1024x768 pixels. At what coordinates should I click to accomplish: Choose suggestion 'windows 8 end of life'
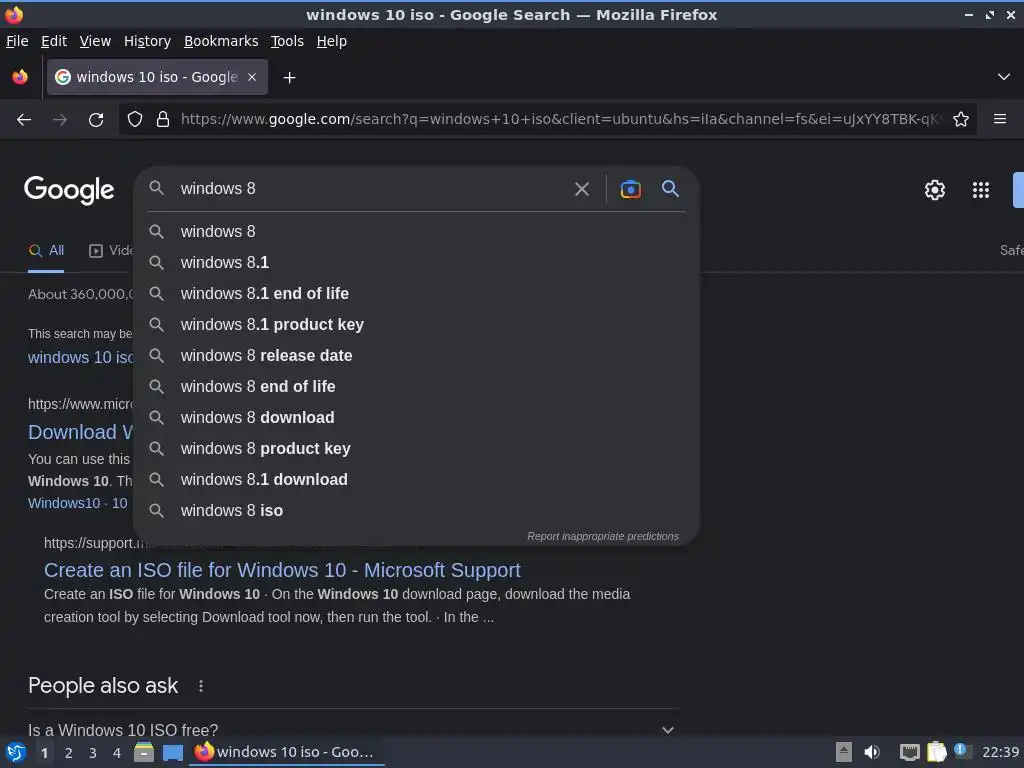tap(417, 387)
